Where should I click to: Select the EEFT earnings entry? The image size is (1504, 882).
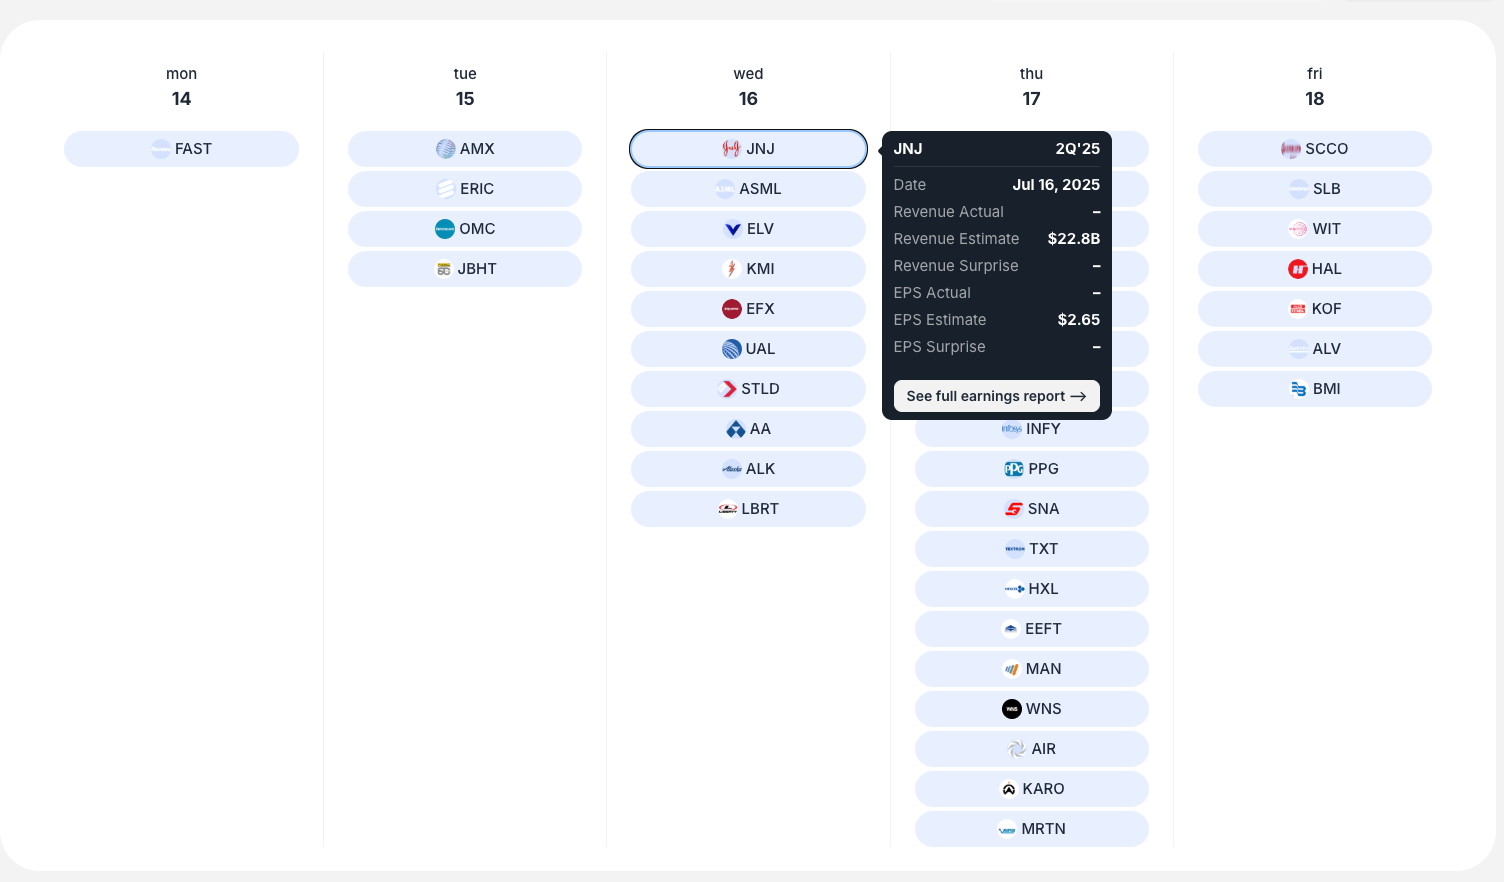[1032, 629]
